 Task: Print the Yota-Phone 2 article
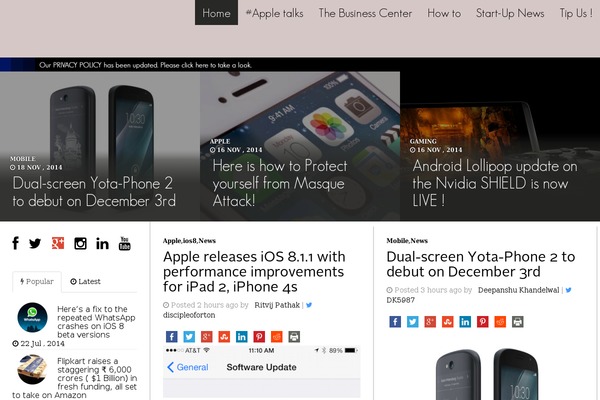click(517, 322)
